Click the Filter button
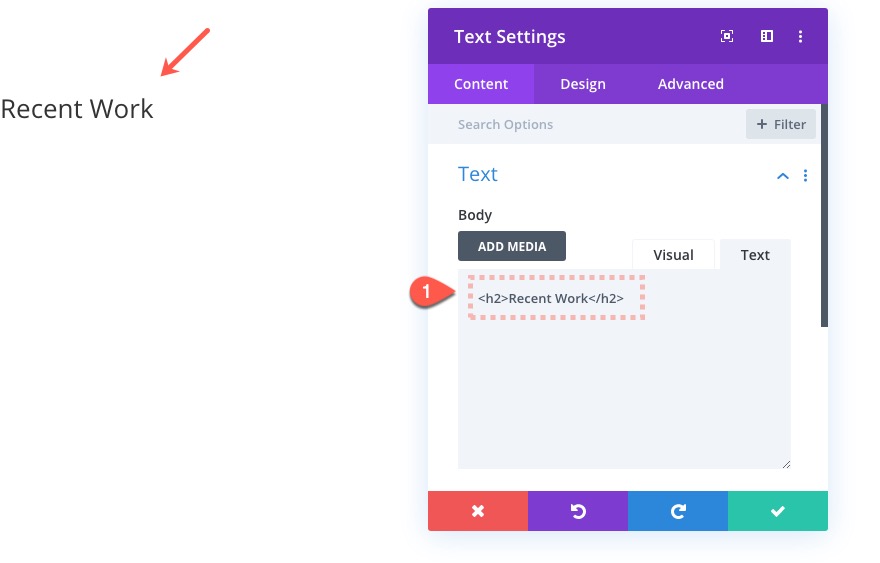Screen dimensions: 880x563 pyautogui.click(x=781, y=124)
